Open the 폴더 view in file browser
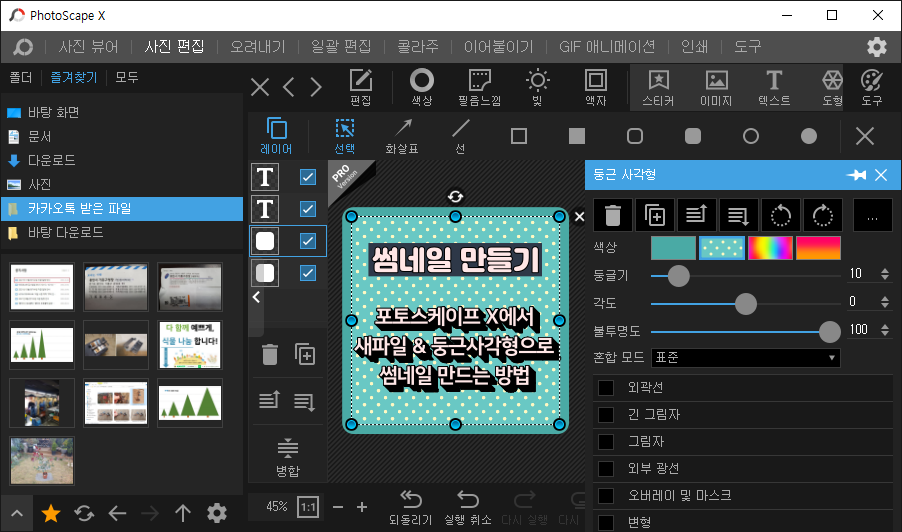 pos(21,77)
